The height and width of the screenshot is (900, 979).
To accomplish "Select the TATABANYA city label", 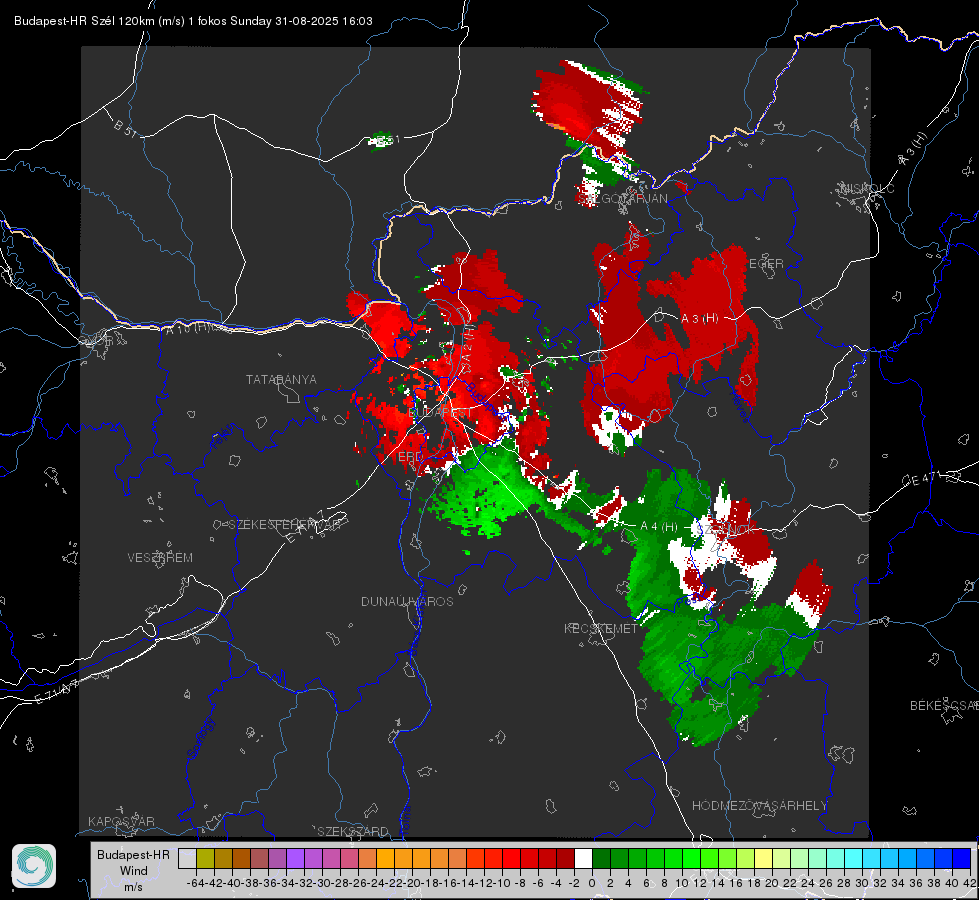I will [281, 379].
